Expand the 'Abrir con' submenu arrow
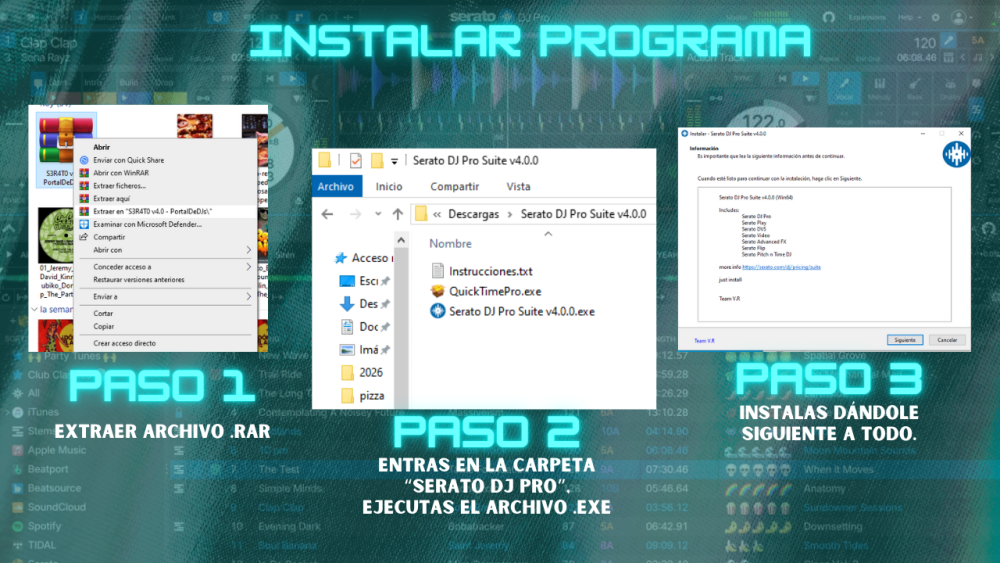Image resolution: width=1000 pixels, height=563 pixels. 249,250
